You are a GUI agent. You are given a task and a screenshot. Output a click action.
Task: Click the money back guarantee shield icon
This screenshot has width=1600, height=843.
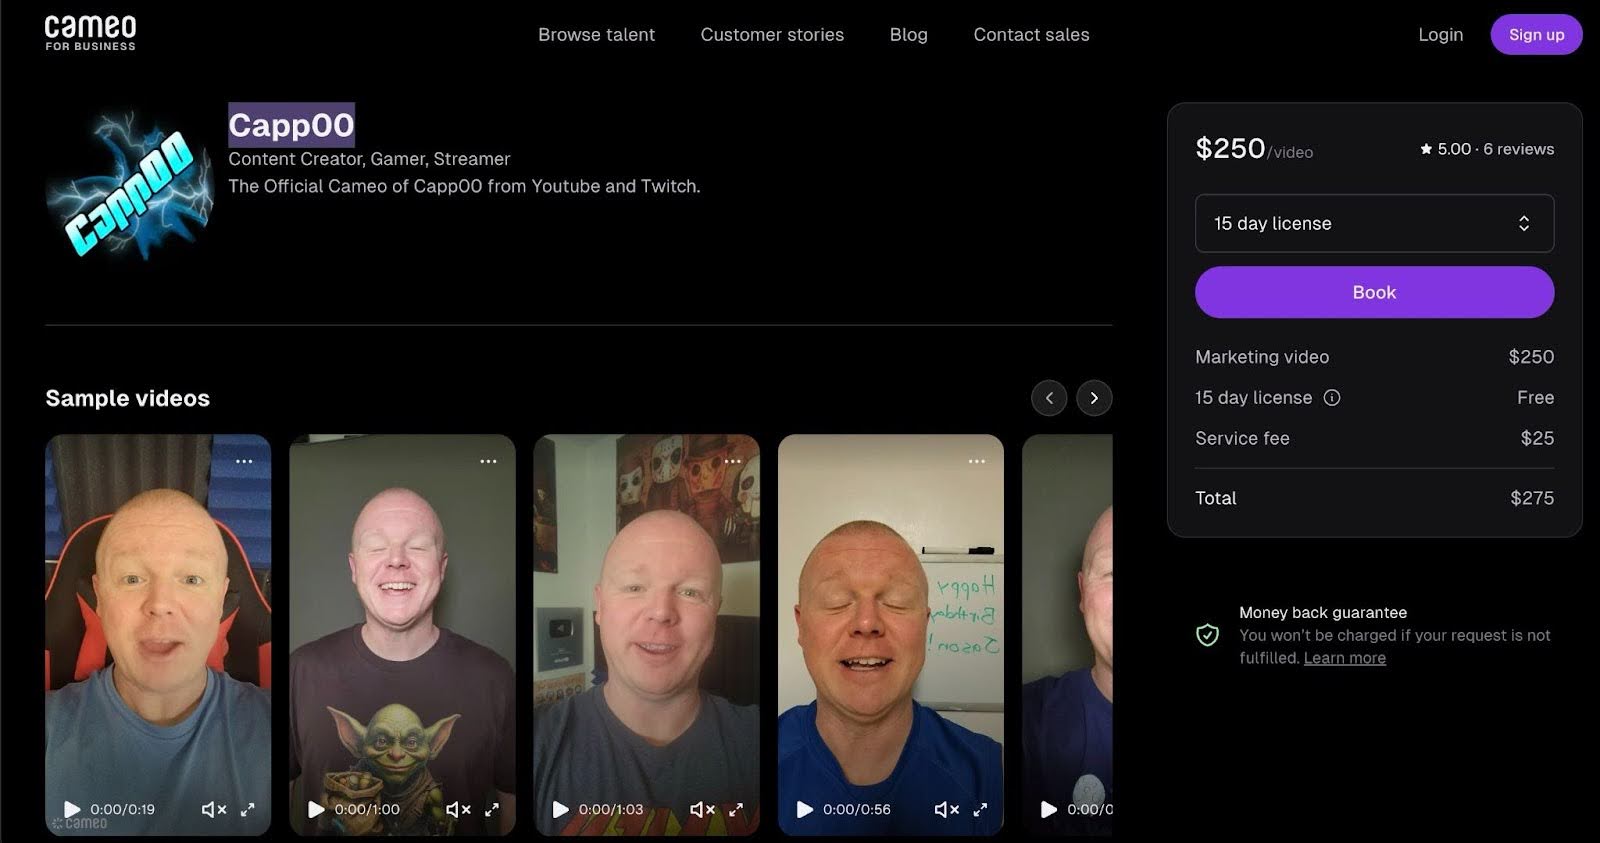pyautogui.click(x=1207, y=634)
